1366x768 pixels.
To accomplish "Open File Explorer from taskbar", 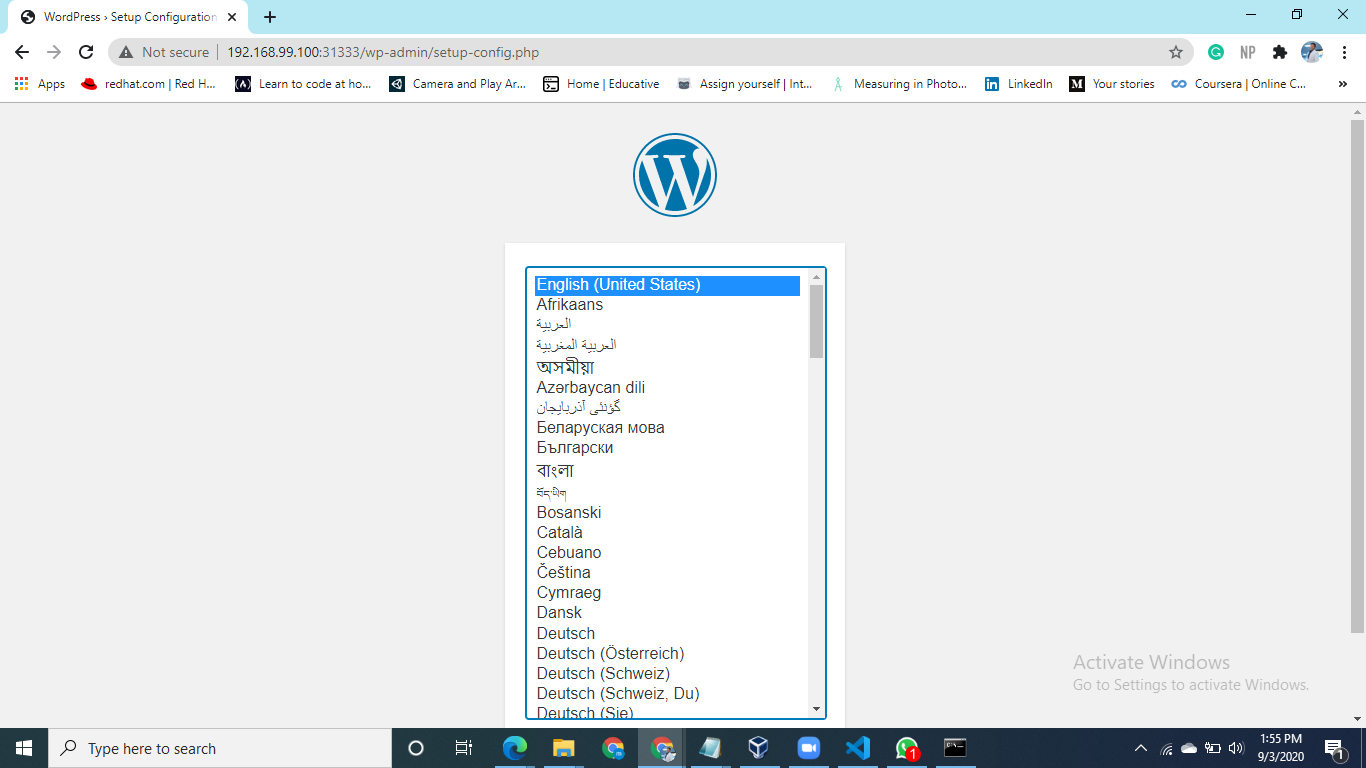I will coord(564,748).
